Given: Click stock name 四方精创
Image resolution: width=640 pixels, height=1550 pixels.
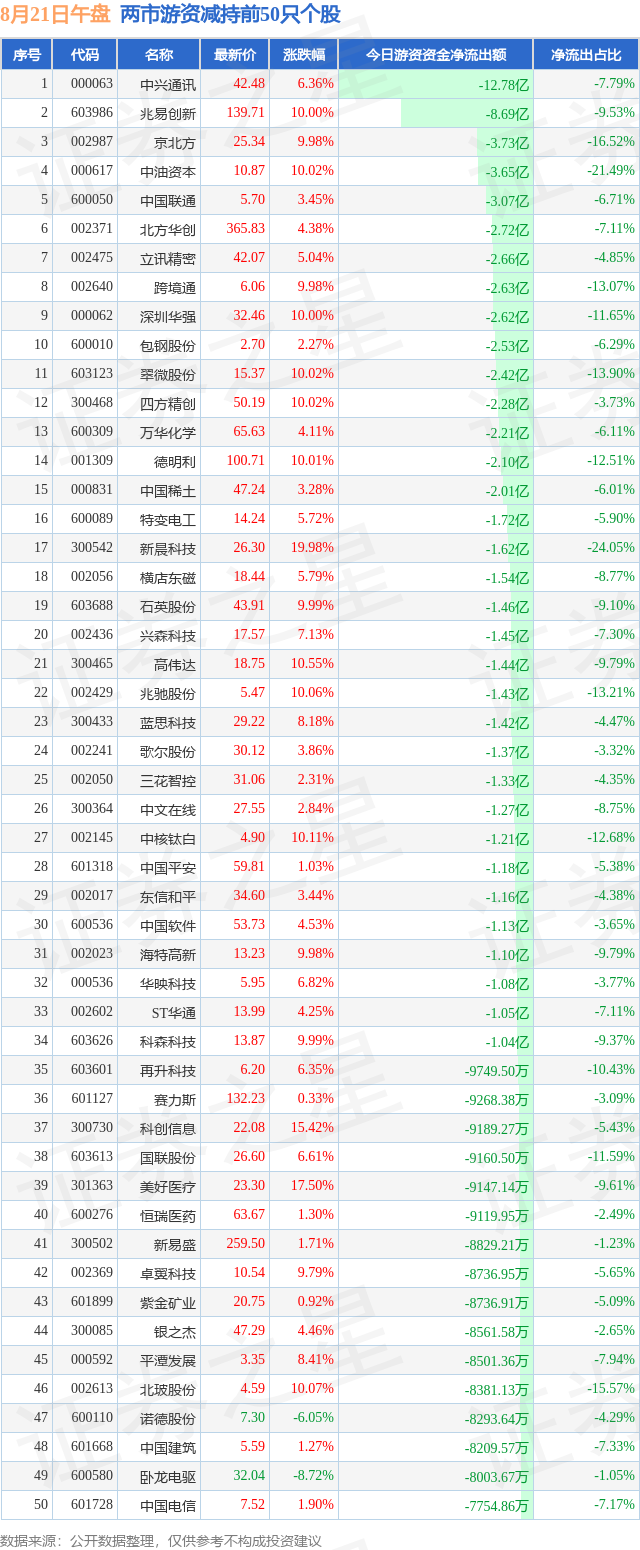Looking at the screenshot, I should pos(168,403).
